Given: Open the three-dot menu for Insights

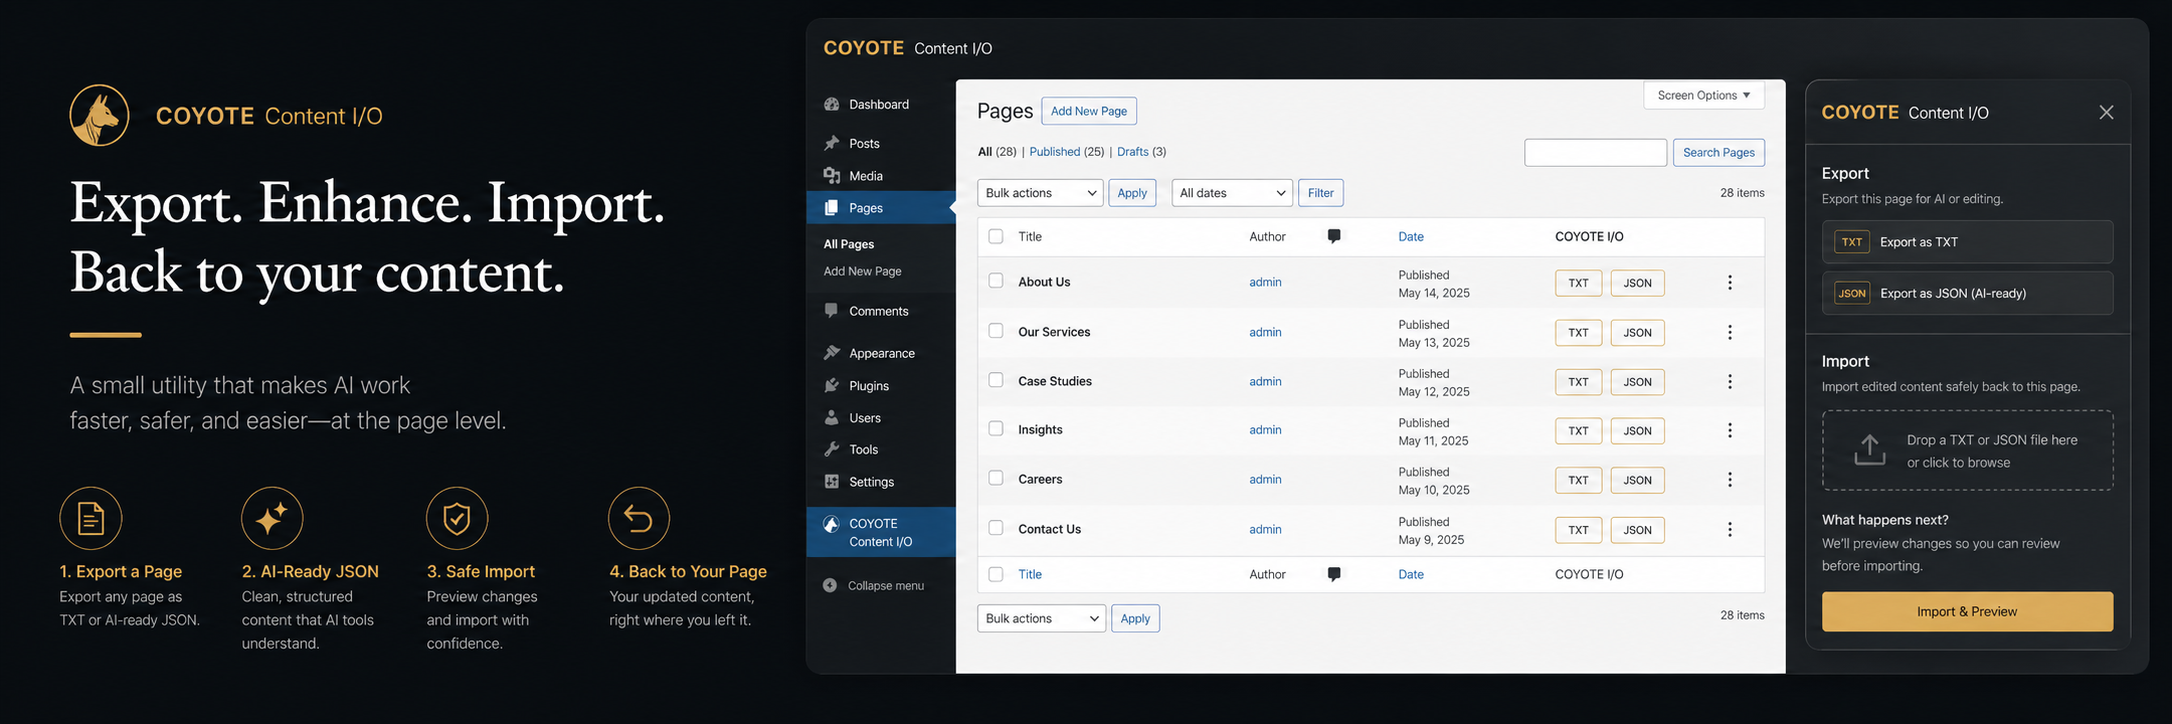Looking at the screenshot, I should coord(1729,430).
